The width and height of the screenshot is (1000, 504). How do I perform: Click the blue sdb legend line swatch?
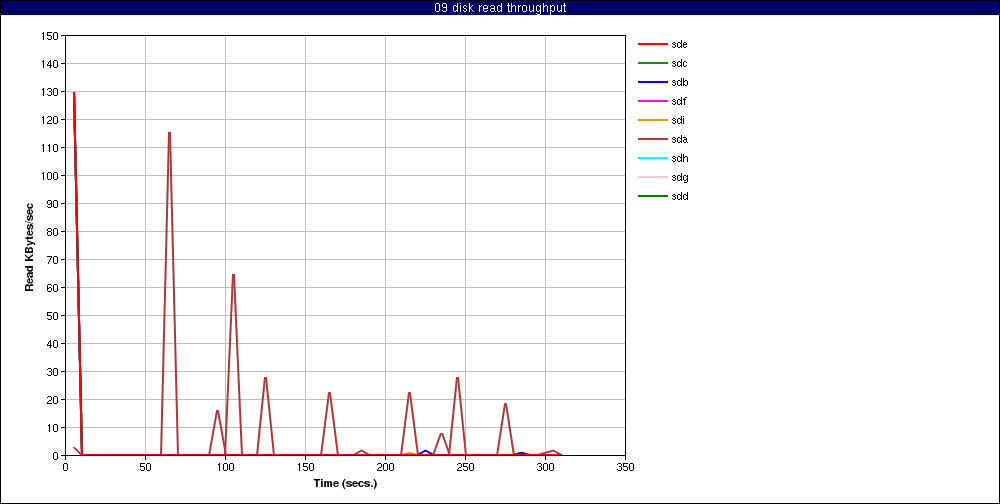pos(652,82)
